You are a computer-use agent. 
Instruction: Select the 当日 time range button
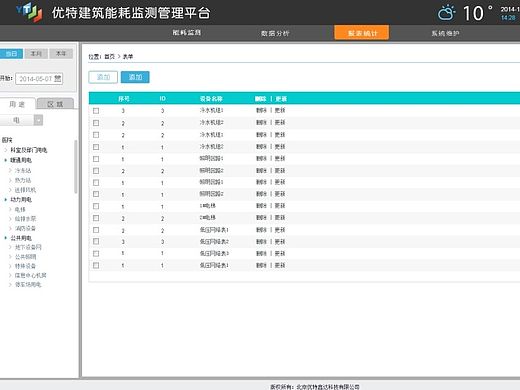click(x=11, y=54)
